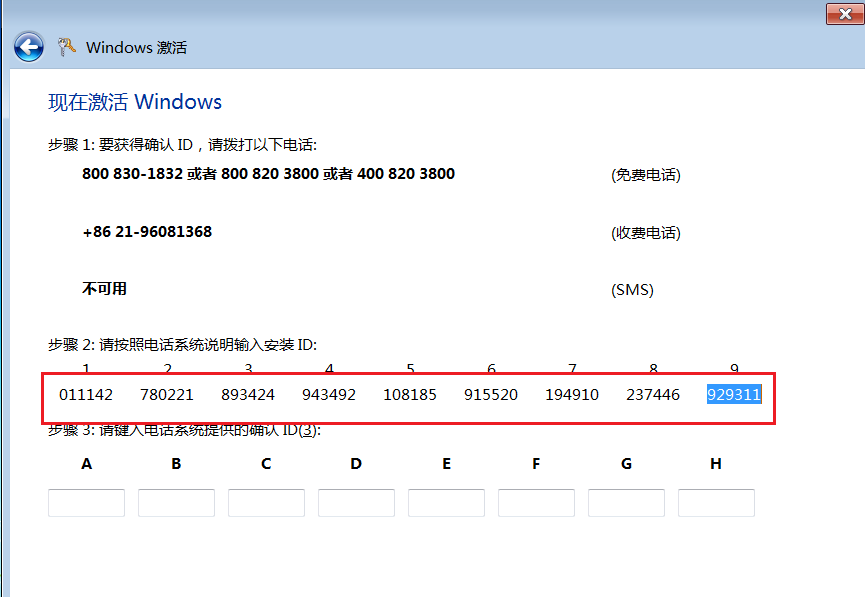
Task: Select installation ID group 893424
Action: pyautogui.click(x=248, y=395)
